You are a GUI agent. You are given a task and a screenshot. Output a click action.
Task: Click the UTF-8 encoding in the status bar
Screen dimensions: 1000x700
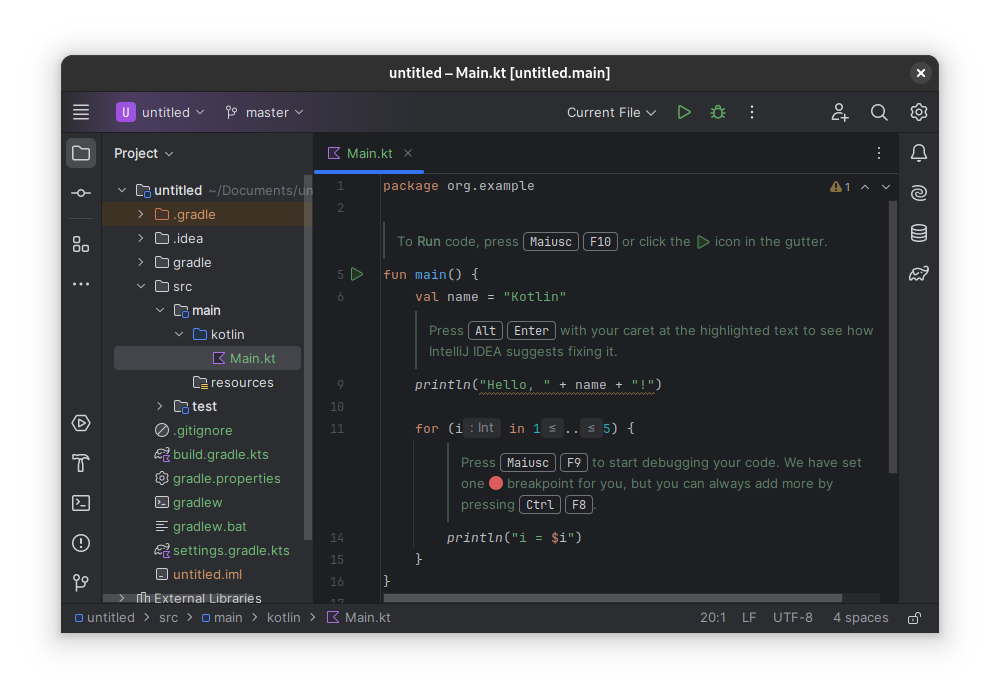[x=792, y=618]
